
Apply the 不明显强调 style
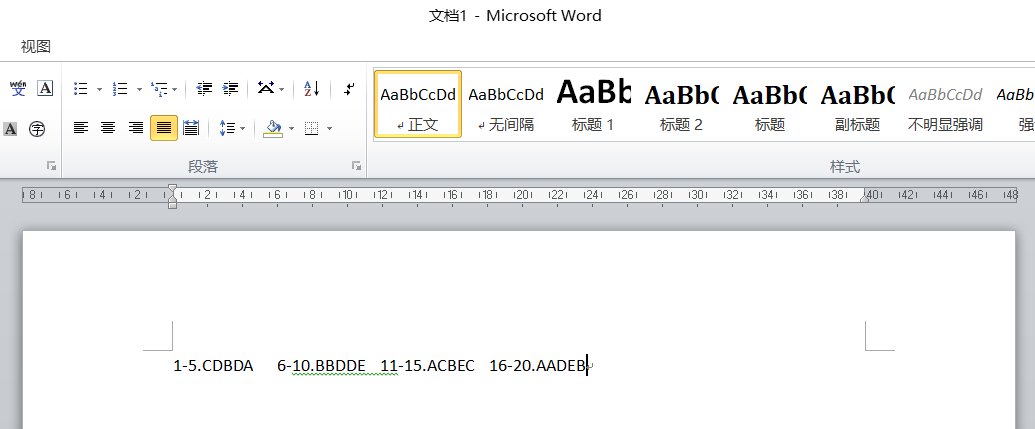[945, 104]
